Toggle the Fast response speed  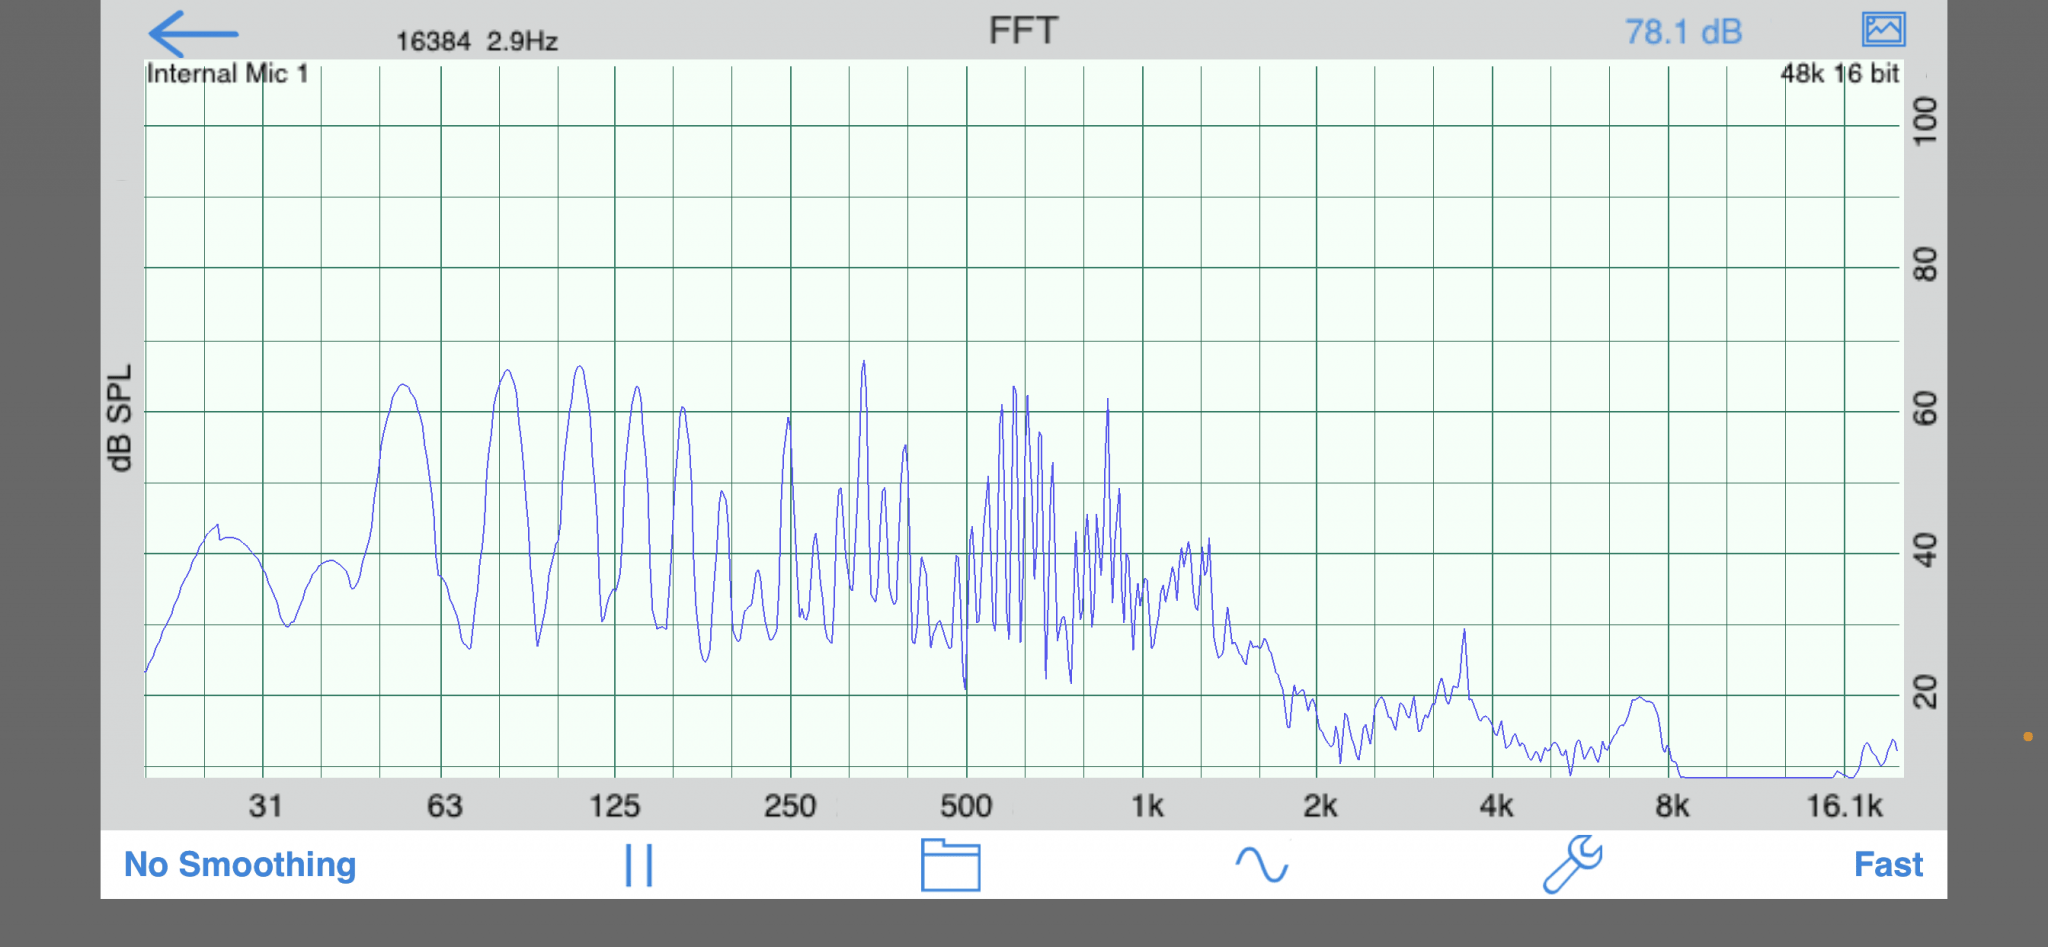1888,864
